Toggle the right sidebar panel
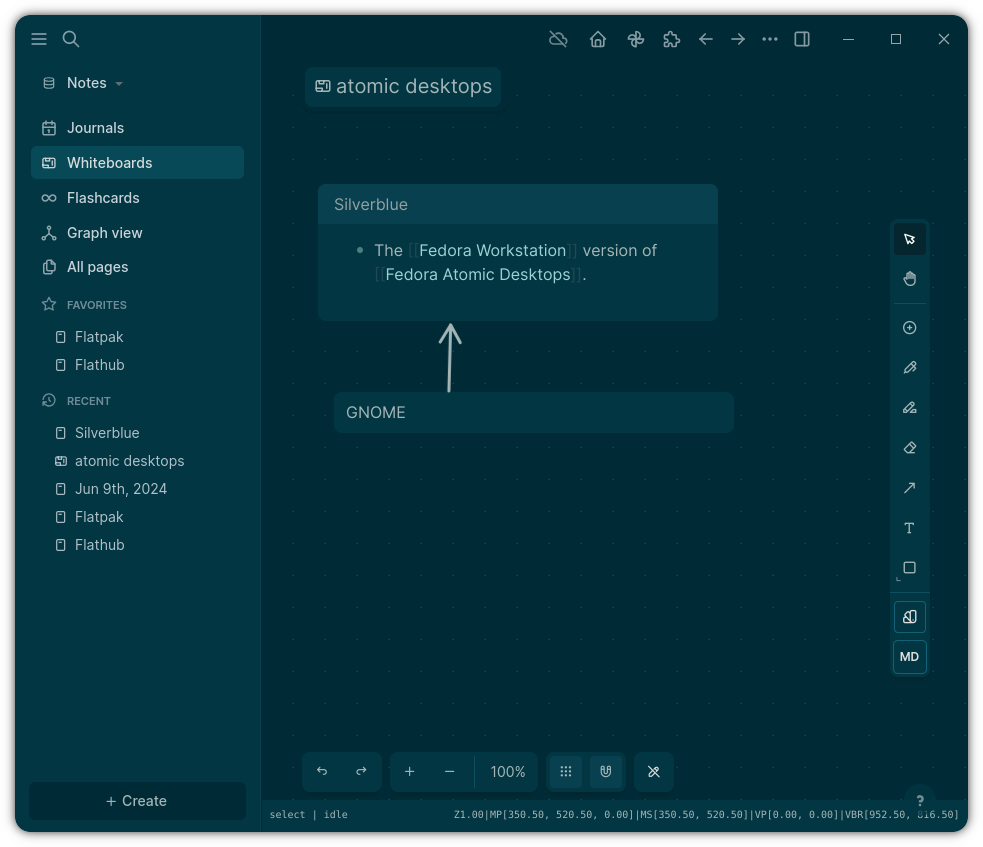 coord(802,39)
